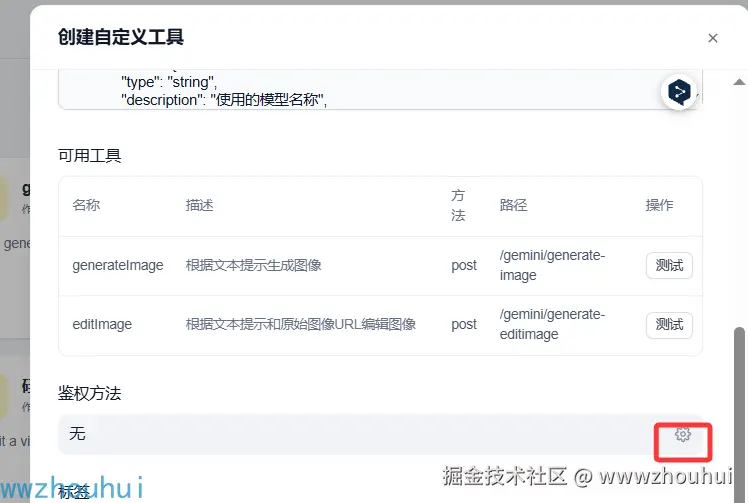This screenshot has width=748, height=503.
Task: Click the 可用工具 section heading
Action: 90,156
